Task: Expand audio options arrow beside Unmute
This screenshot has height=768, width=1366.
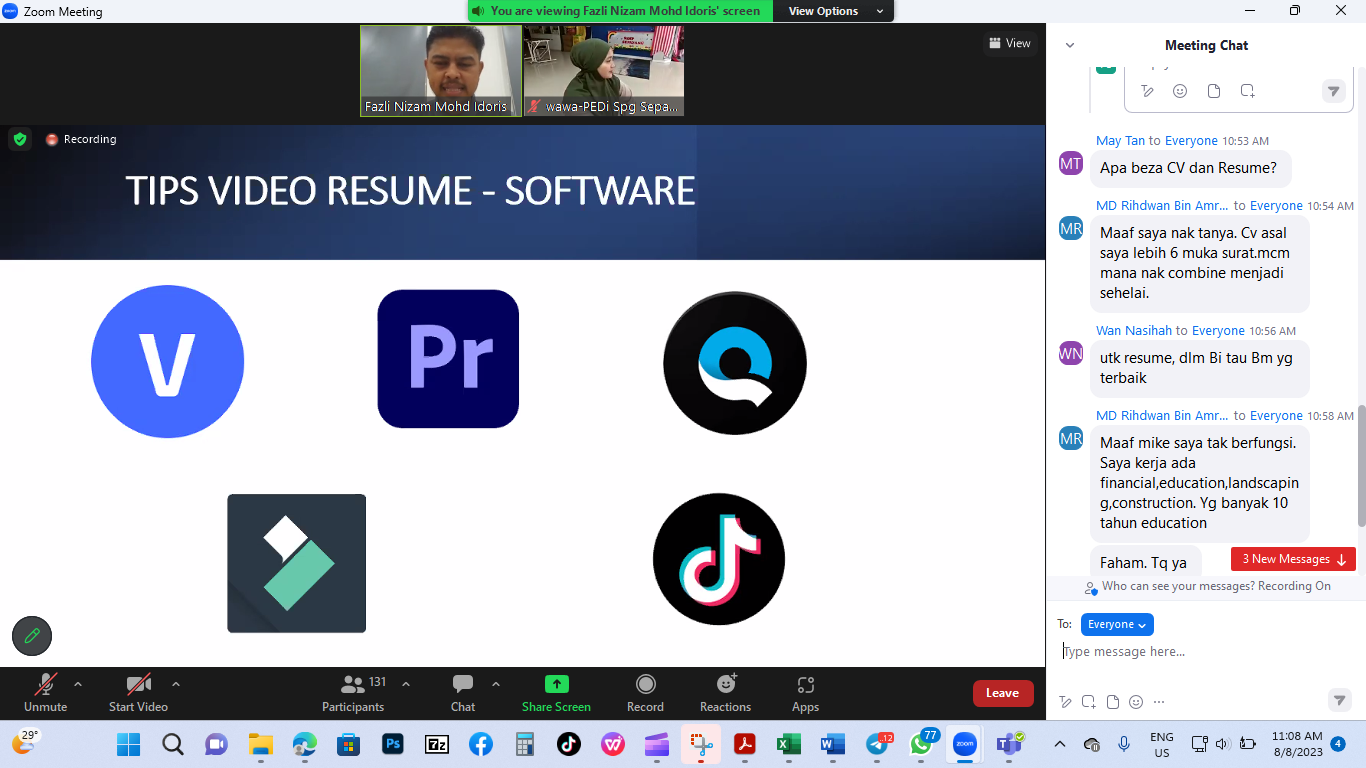Action: (x=78, y=684)
